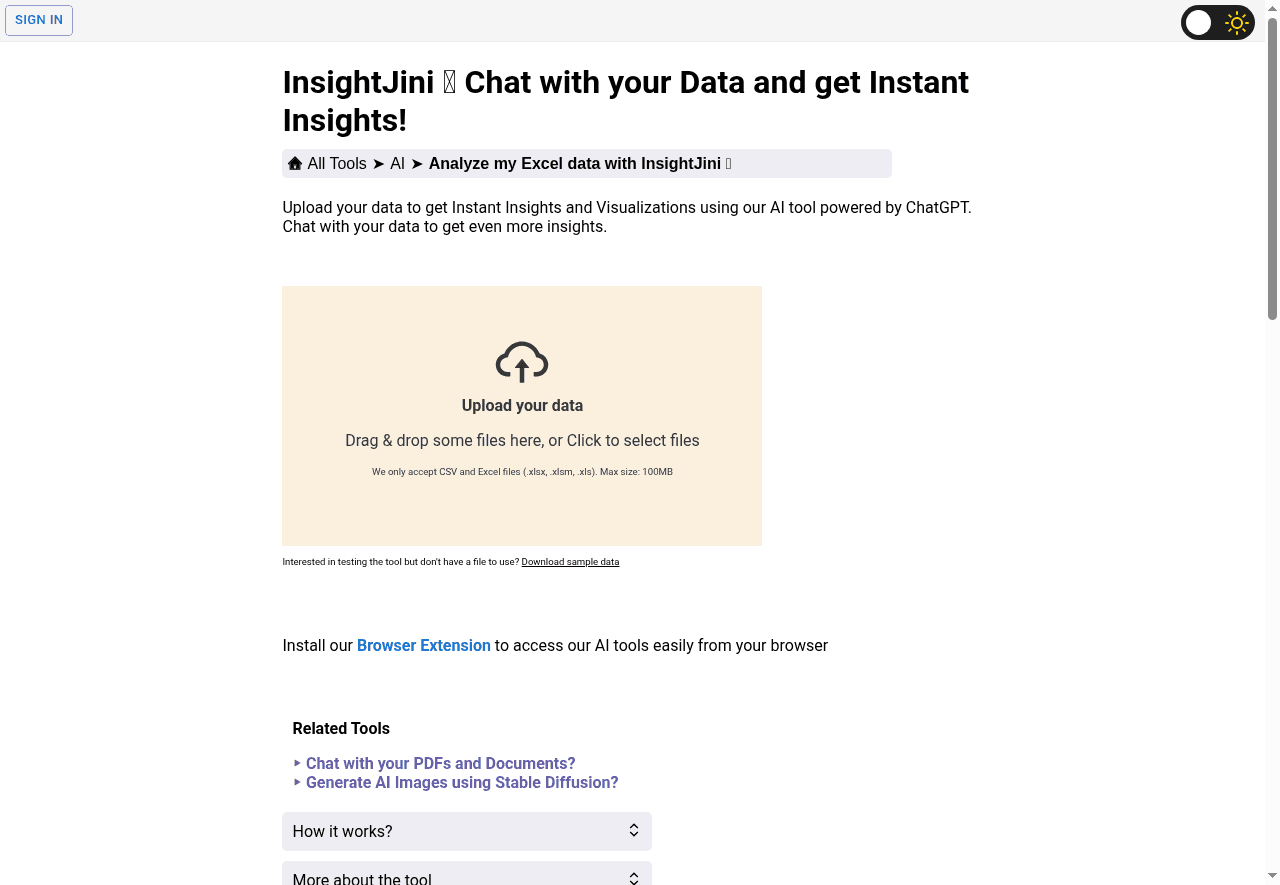
Task: Select the sun icon on the theme switch
Action: tap(1236, 22)
